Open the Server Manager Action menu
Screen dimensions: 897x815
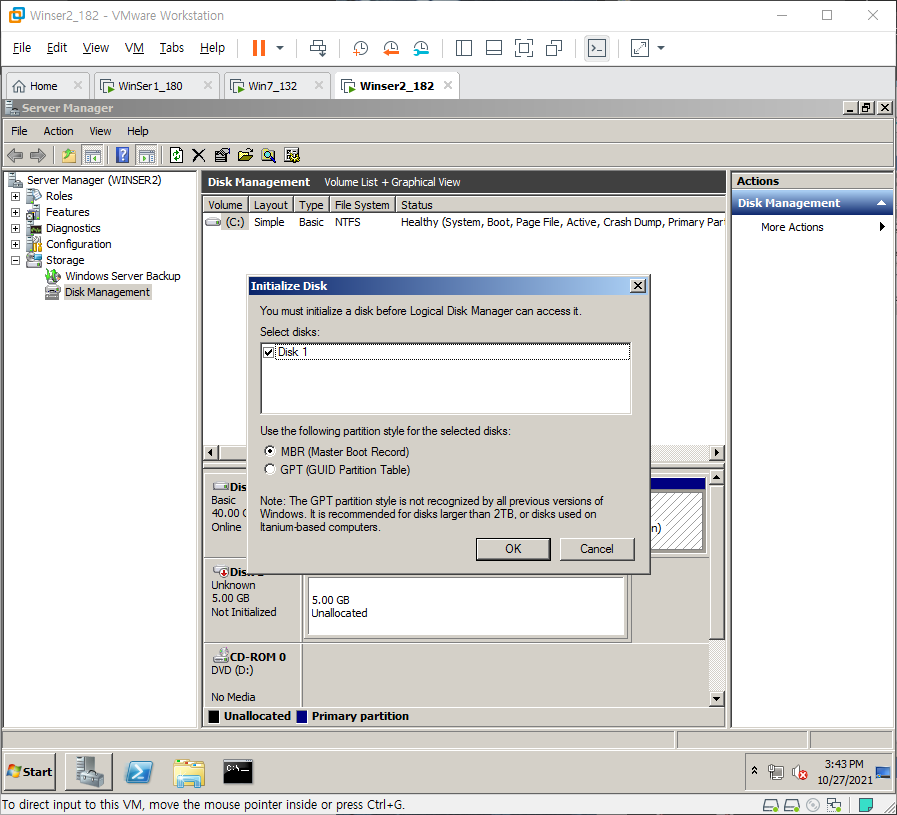[58, 131]
